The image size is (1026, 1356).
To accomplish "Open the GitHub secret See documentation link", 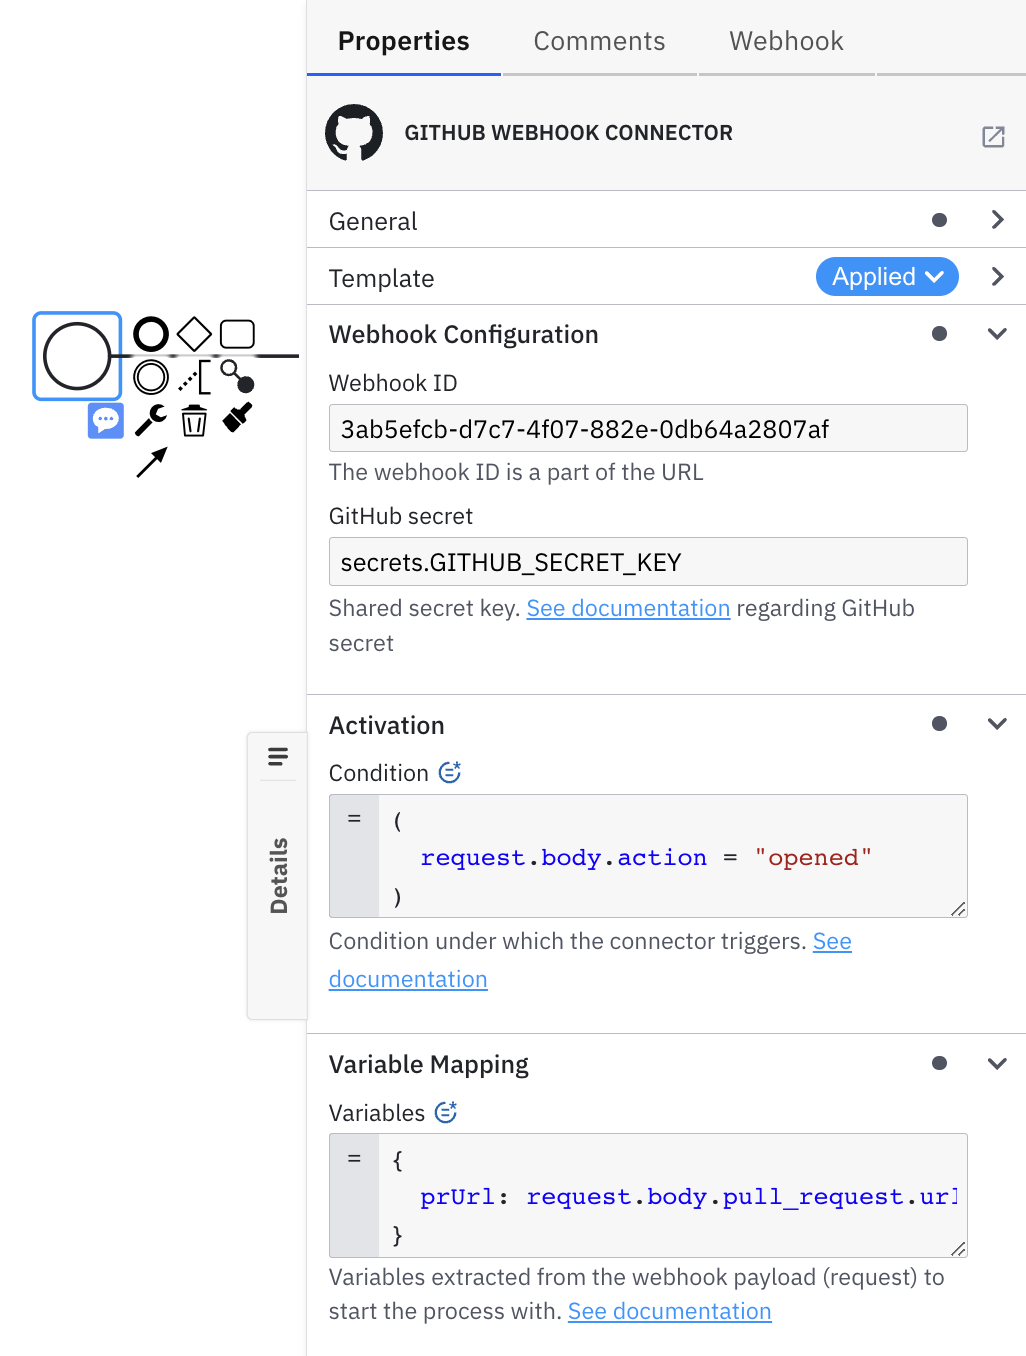I will 628,608.
